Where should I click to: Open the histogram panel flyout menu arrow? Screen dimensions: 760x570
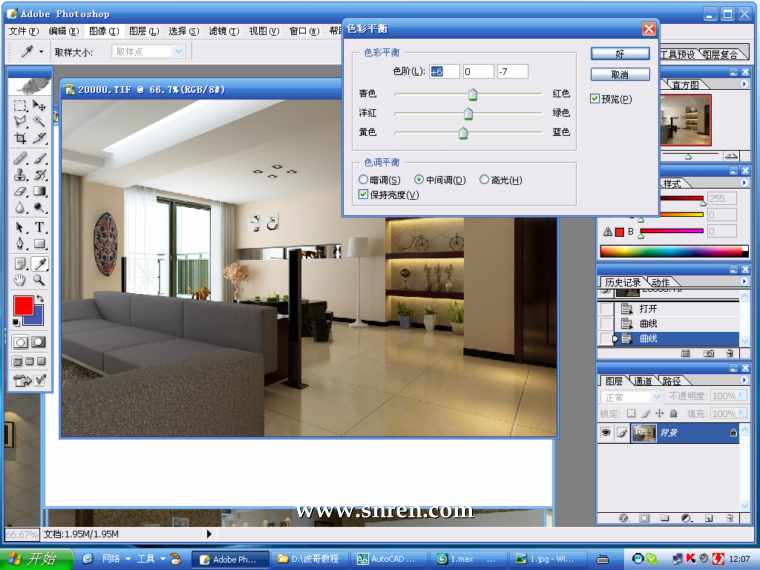point(744,84)
